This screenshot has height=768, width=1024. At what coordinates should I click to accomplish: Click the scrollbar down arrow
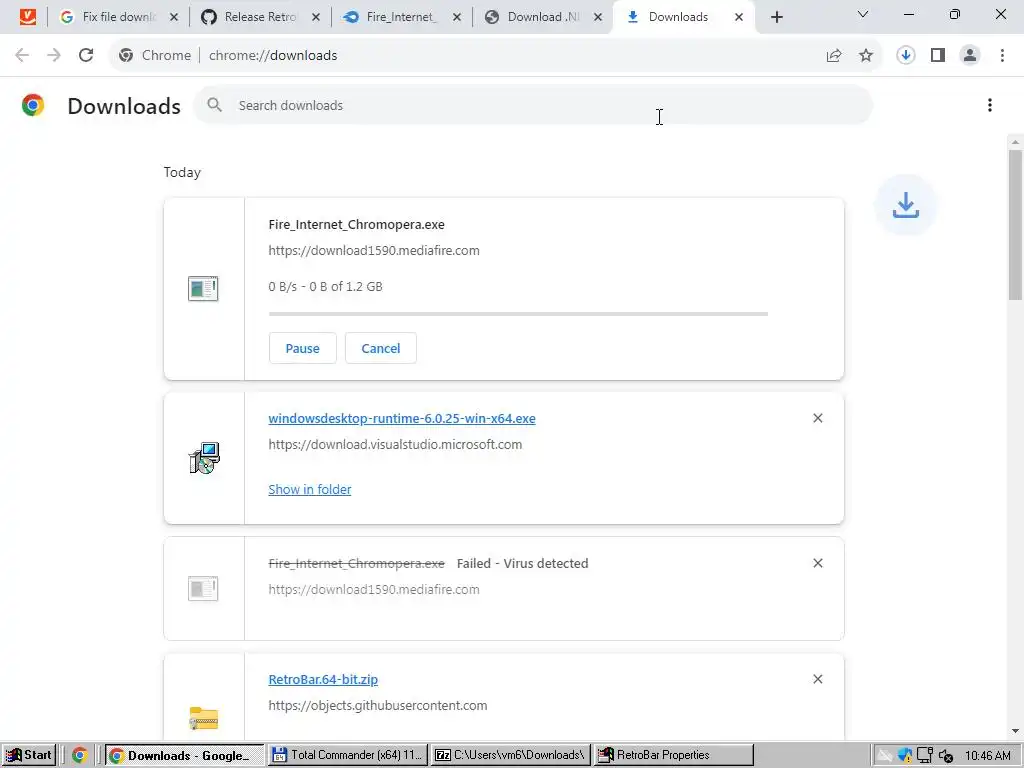pyautogui.click(x=1015, y=731)
